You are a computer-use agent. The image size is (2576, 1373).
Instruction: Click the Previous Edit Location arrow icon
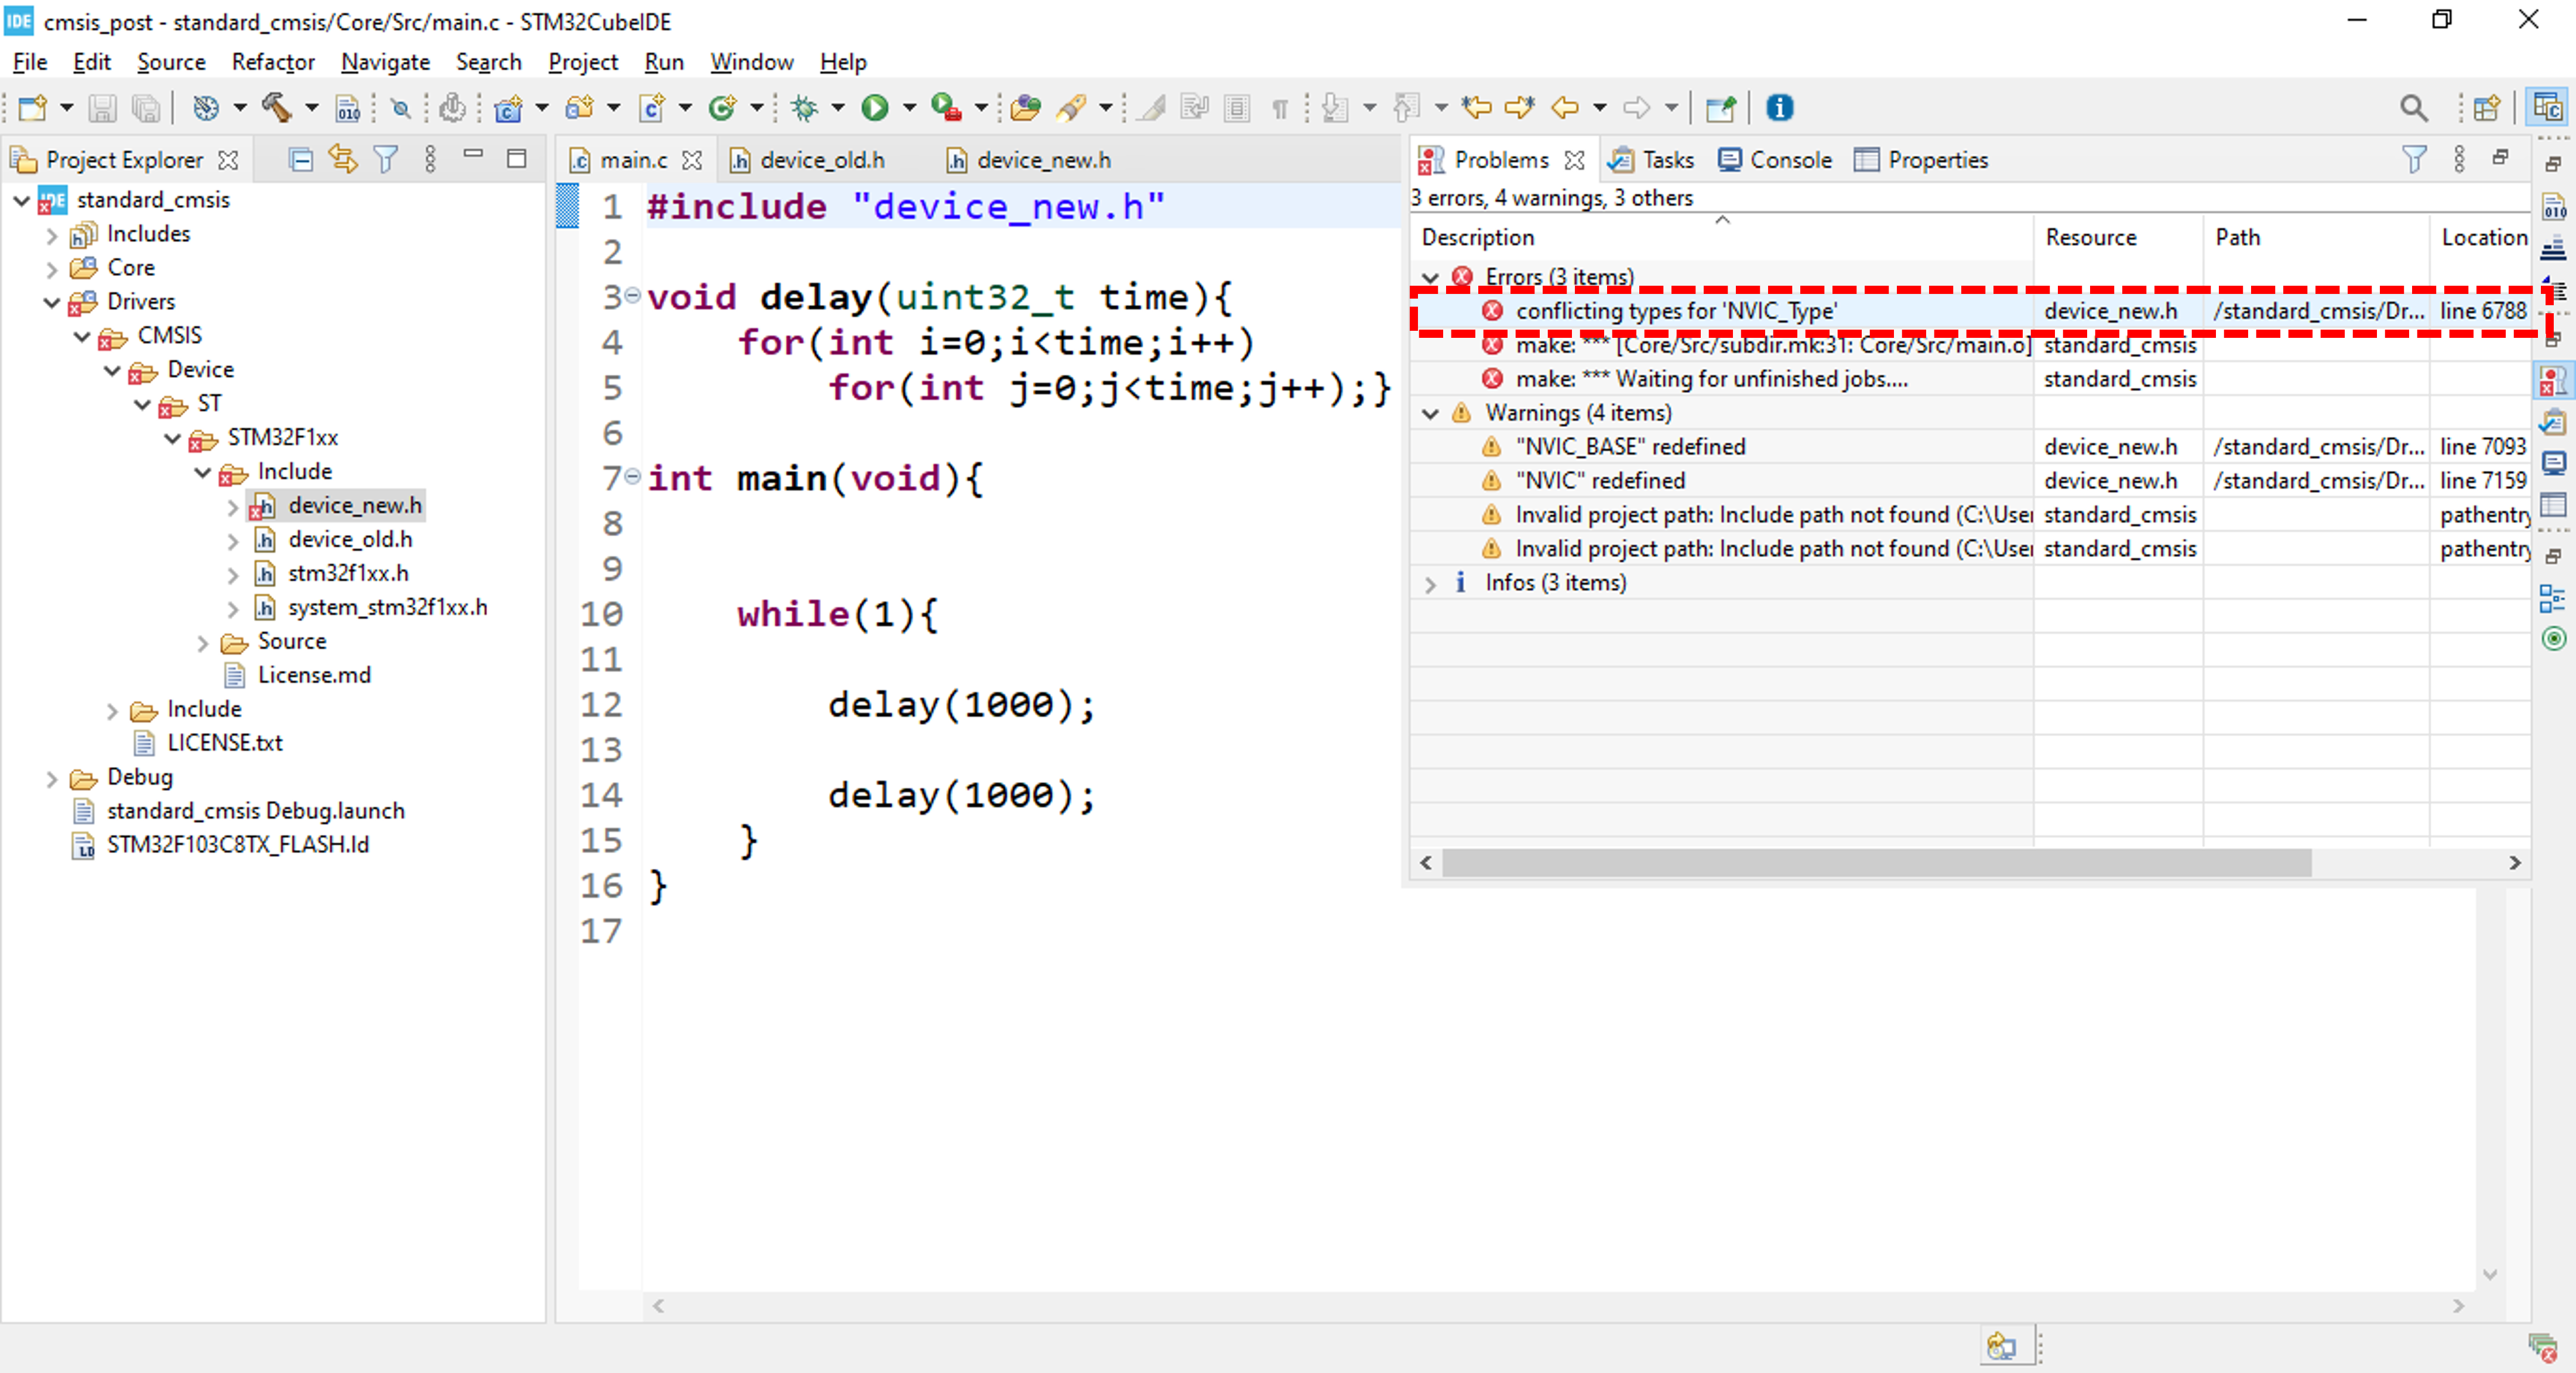coord(1476,107)
